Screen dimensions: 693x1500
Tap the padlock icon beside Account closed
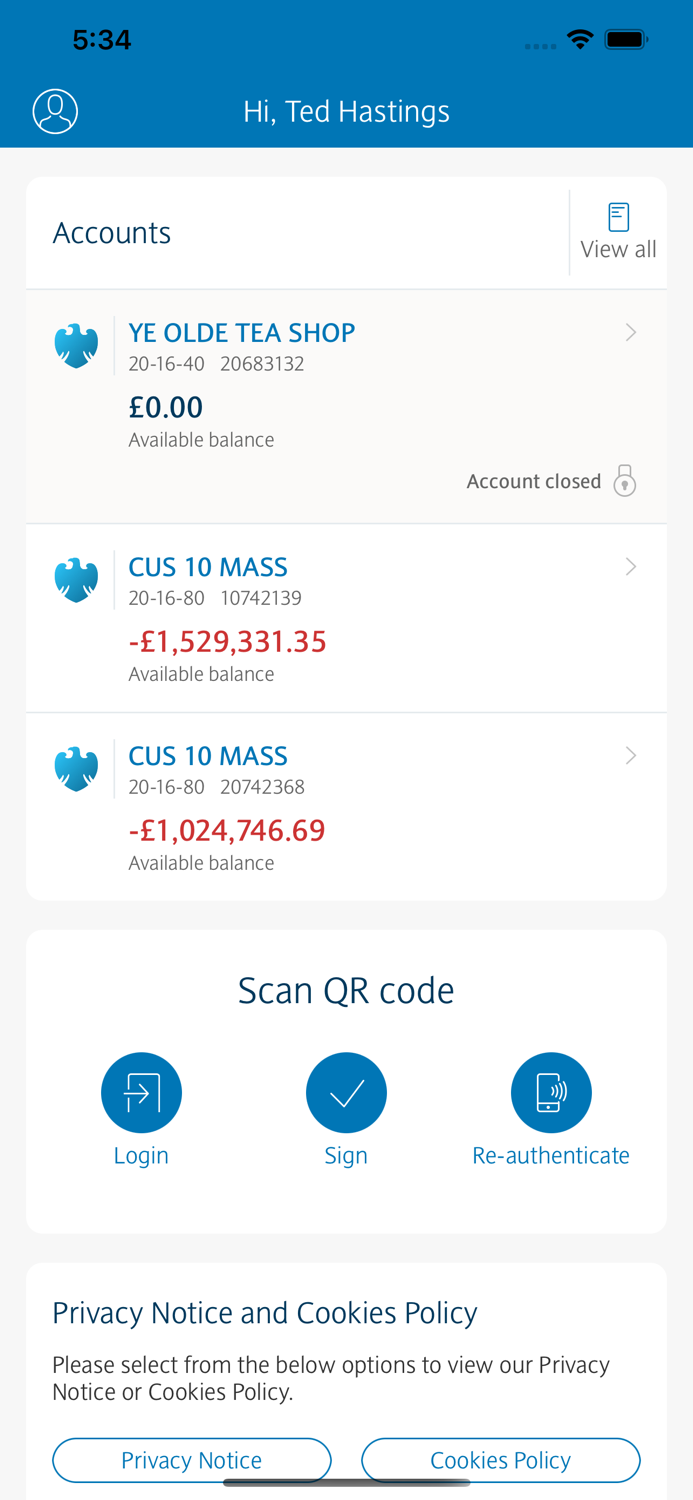click(625, 481)
